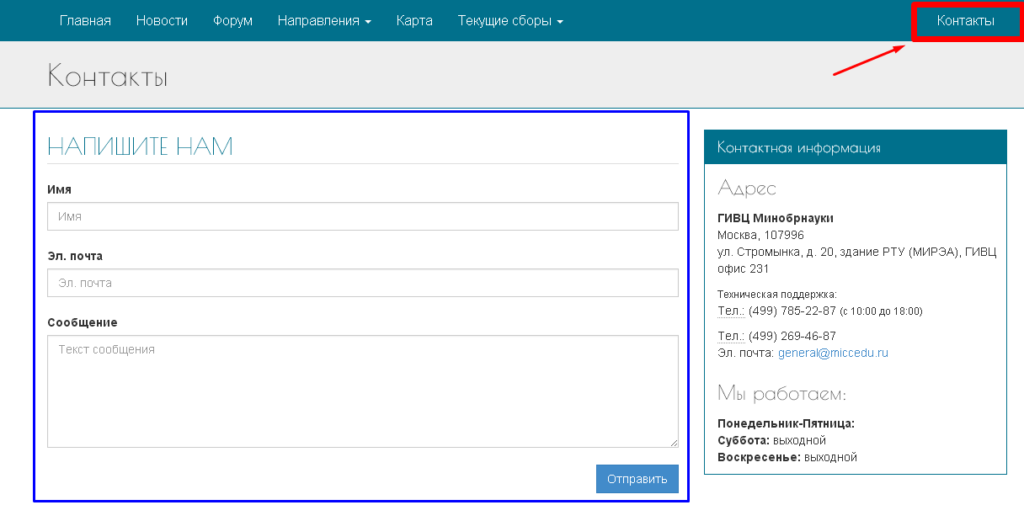Select Контакты in the top navigation
The height and width of the screenshot is (505, 1024).
965,21
